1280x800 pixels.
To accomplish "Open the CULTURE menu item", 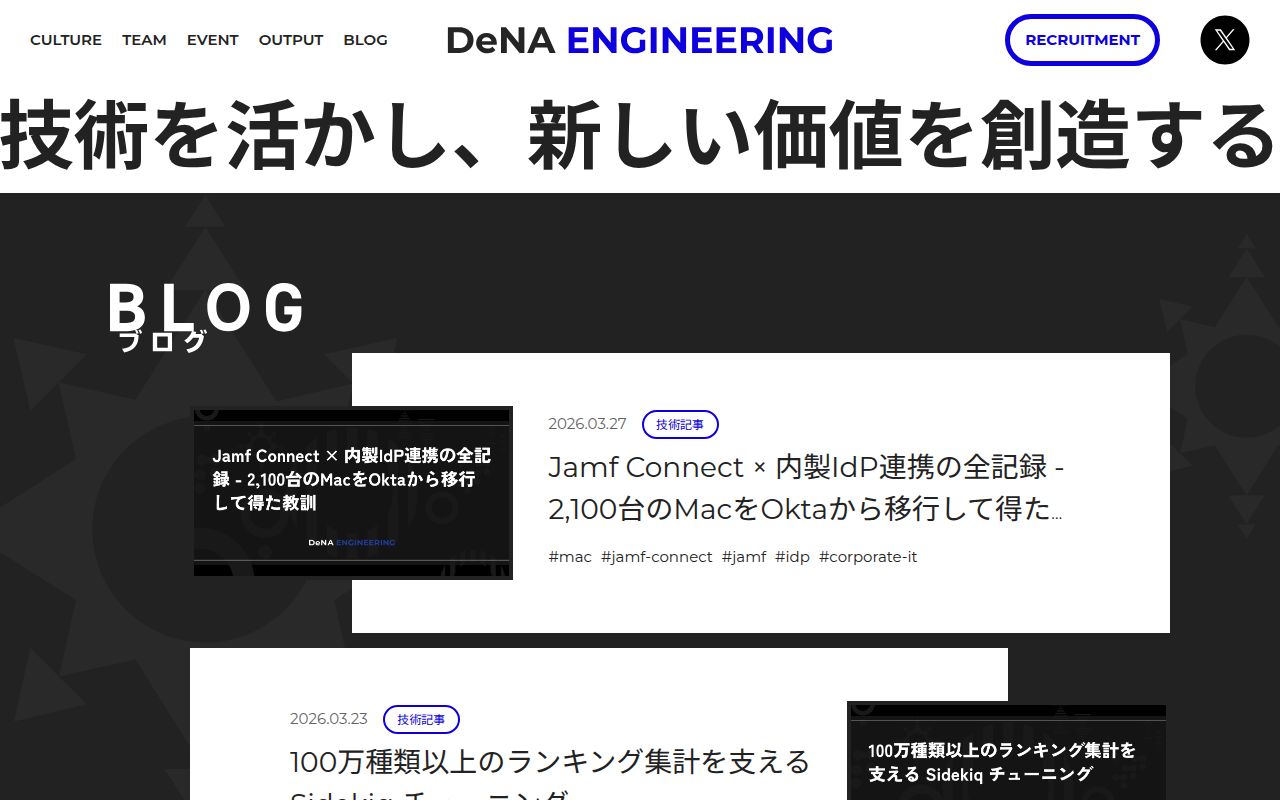I will (66, 40).
